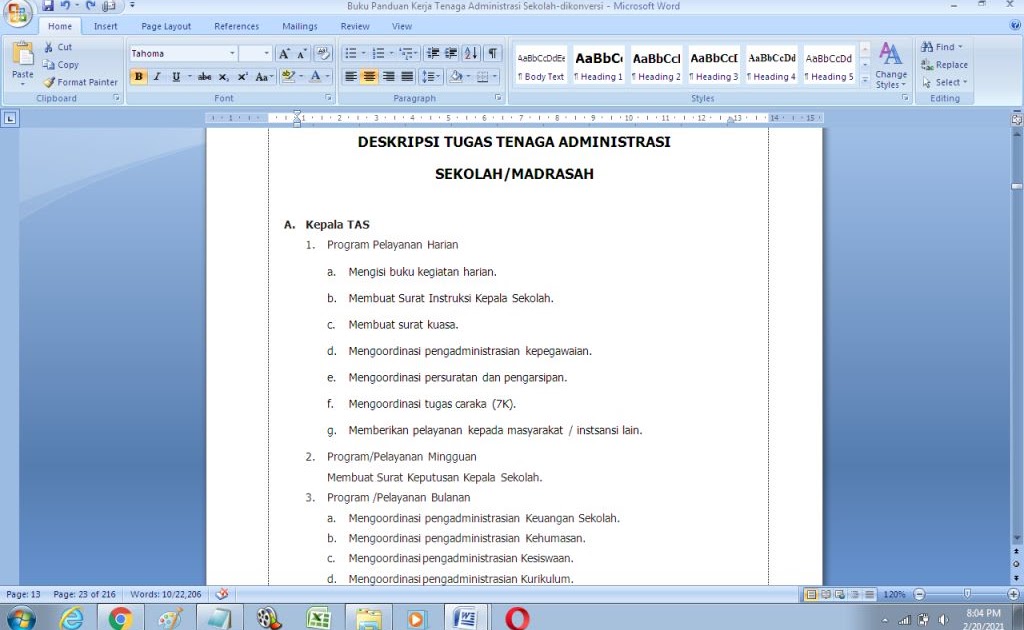The image size is (1024, 630).
Task: Open the Office Button menu
Action: point(17,13)
